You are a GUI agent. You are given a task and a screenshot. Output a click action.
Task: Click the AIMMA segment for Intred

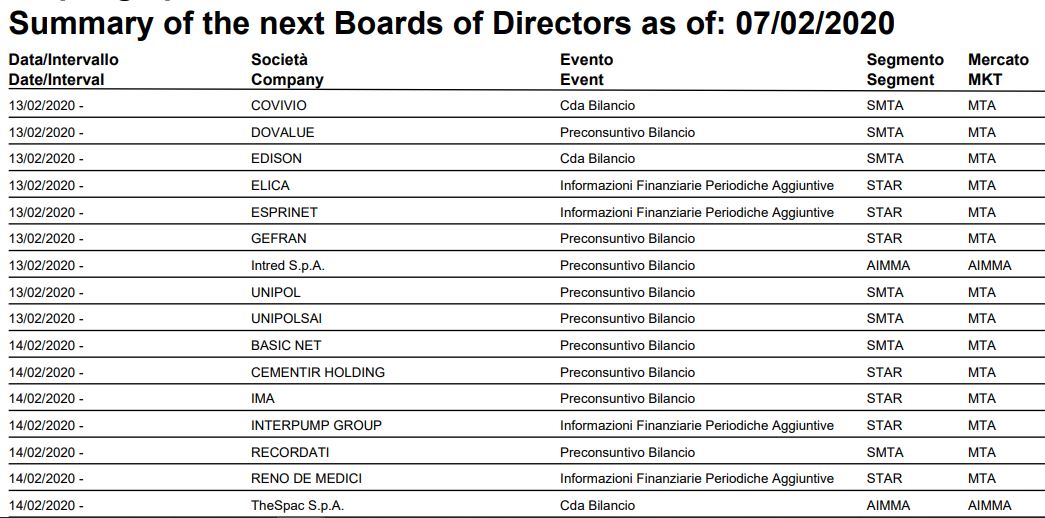pos(888,265)
